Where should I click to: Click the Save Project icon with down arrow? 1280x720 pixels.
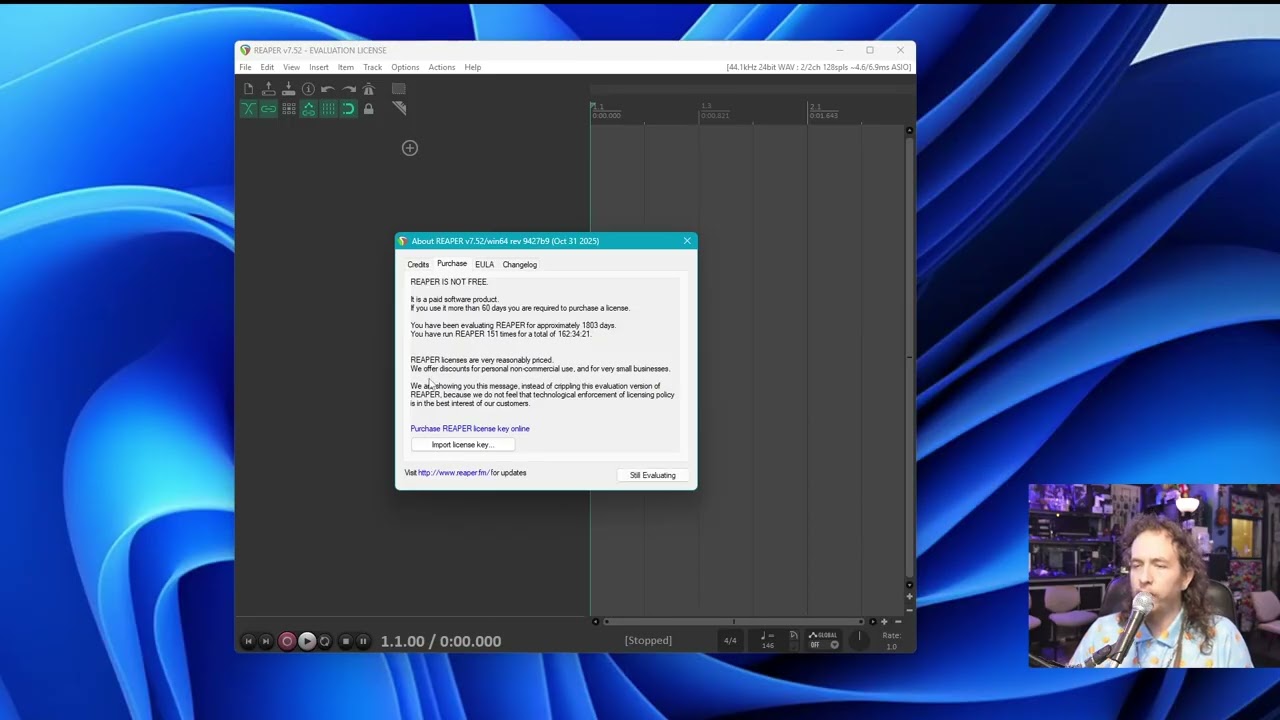288,89
